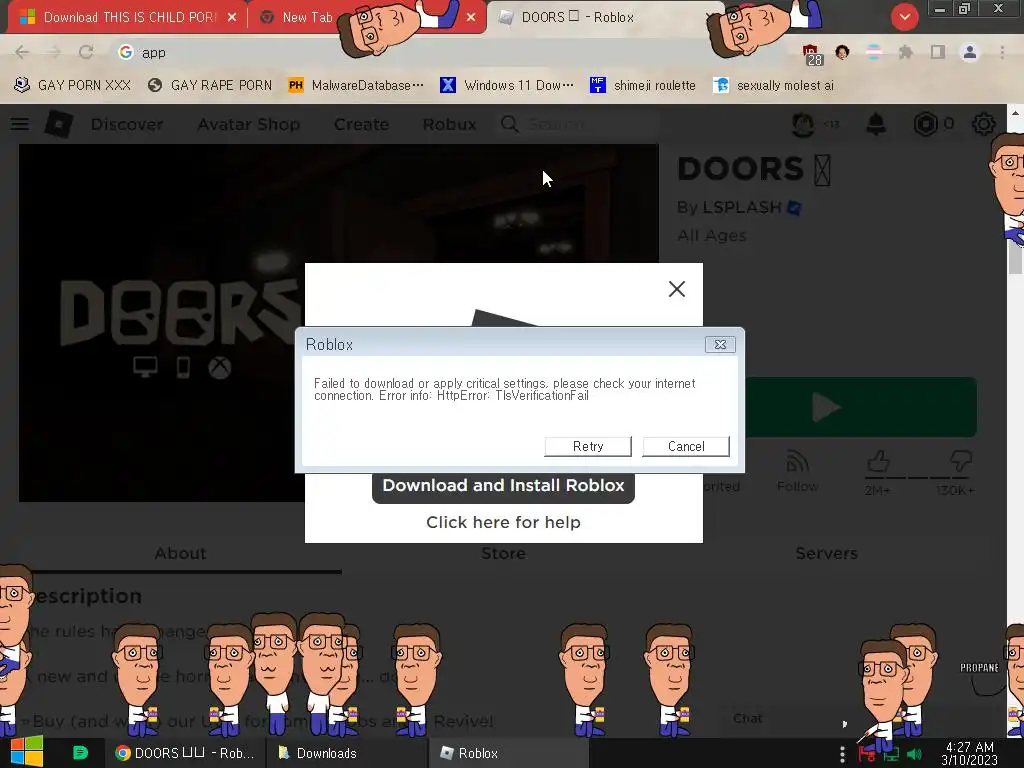Open the Roblox settings gear
This screenshot has width=1024, height=768.
(x=984, y=123)
